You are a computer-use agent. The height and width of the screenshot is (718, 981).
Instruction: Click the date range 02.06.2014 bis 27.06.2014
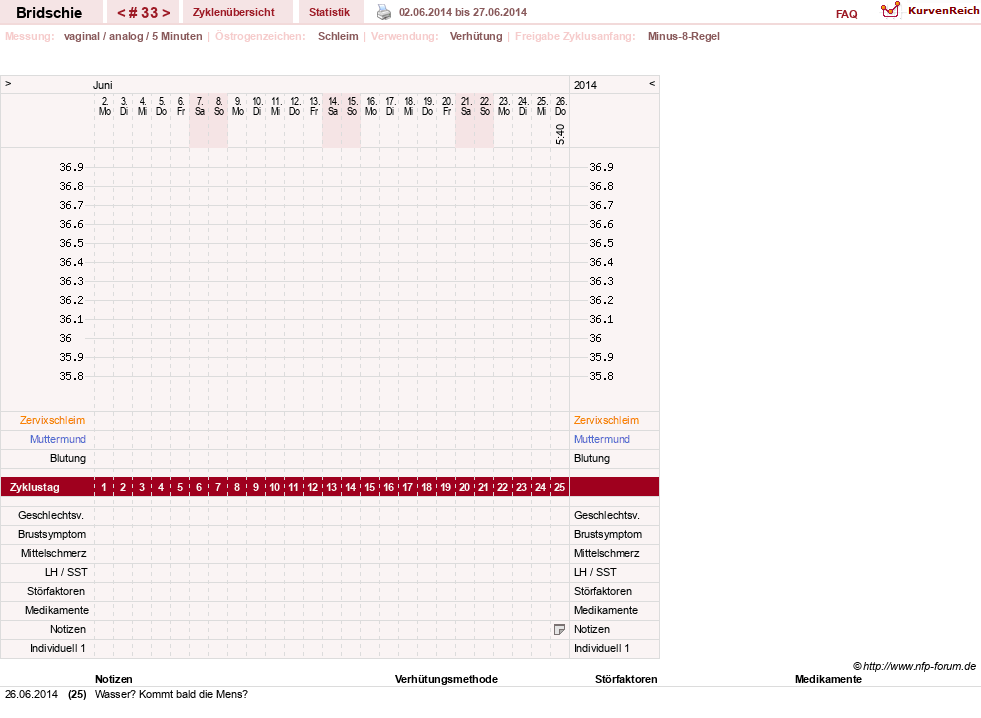pyautogui.click(x=463, y=12)
